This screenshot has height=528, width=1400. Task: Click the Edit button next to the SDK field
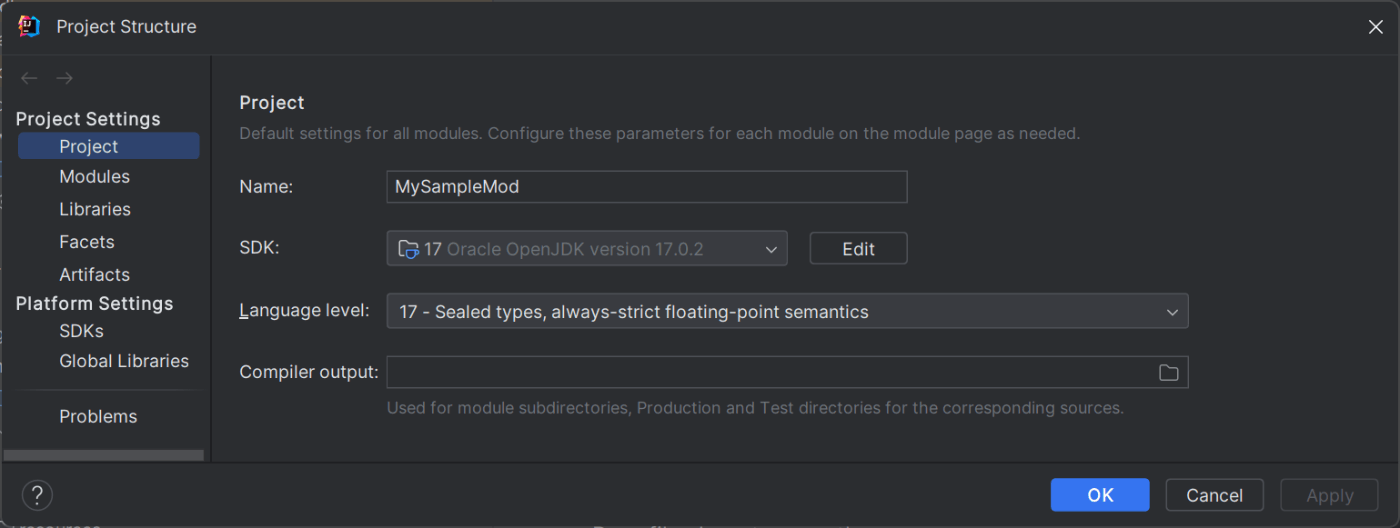click(x=858, y=249)
